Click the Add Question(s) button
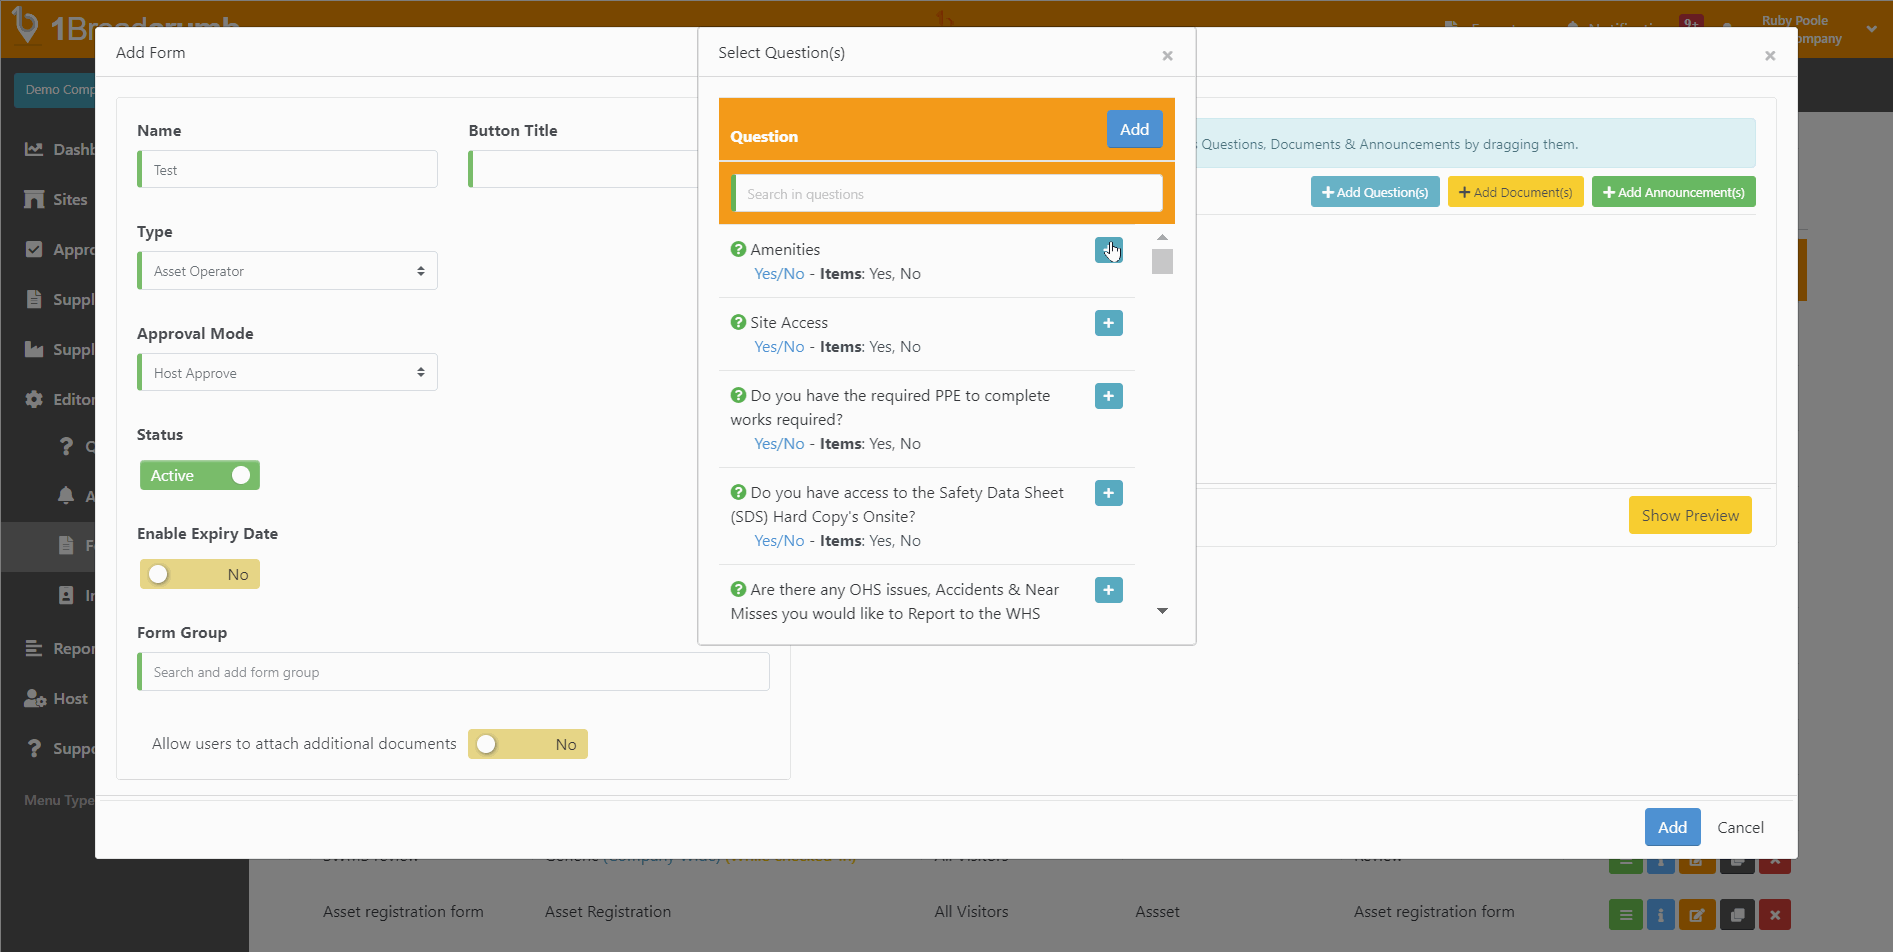The width and height of the screenshot is (1893, 952). (x=1375, y=191)
